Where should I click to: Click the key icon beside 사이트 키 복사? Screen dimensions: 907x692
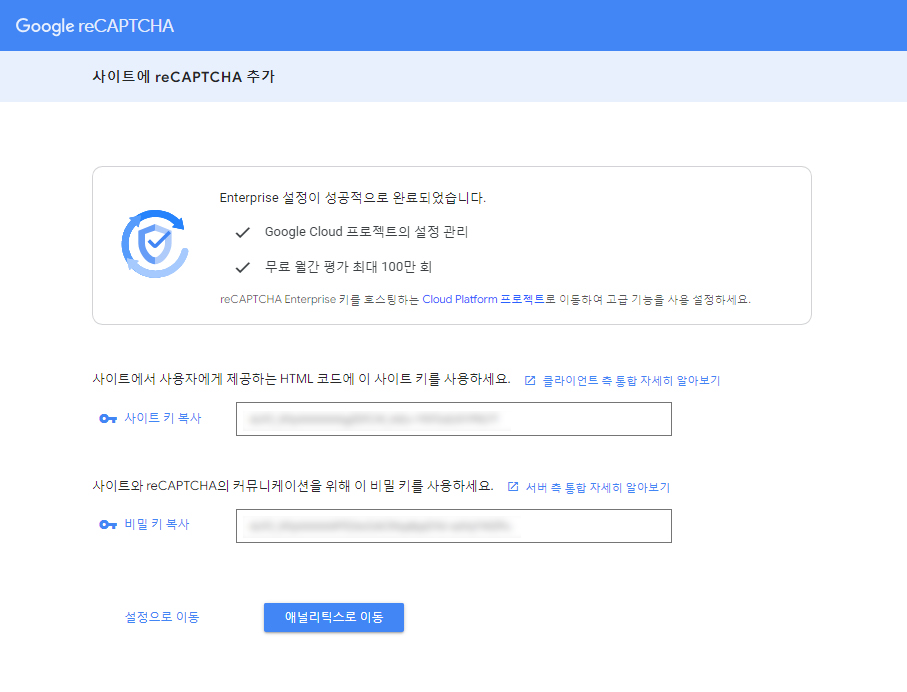point(108,418)
